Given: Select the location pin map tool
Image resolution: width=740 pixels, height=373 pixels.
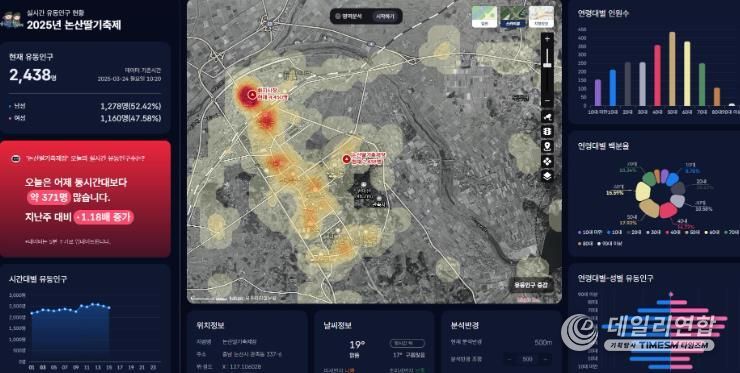Looking at the screenshot, I should point(547,146).
